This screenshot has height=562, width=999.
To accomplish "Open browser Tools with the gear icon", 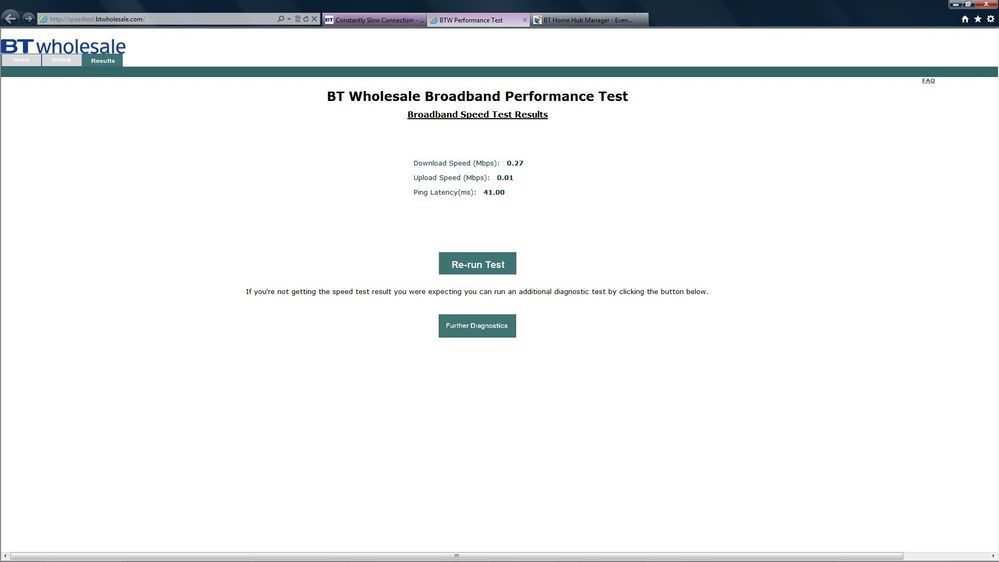I will coord(991,19).
